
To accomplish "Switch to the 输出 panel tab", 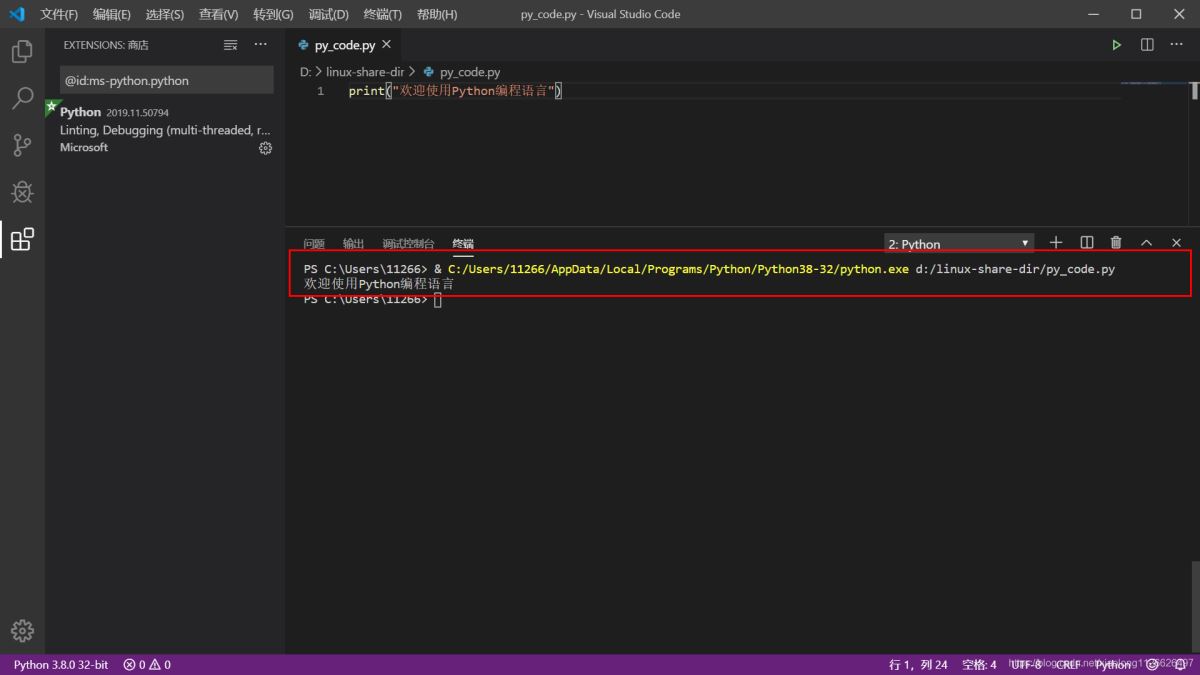I will pyautogui.click(x=352, y=242).
